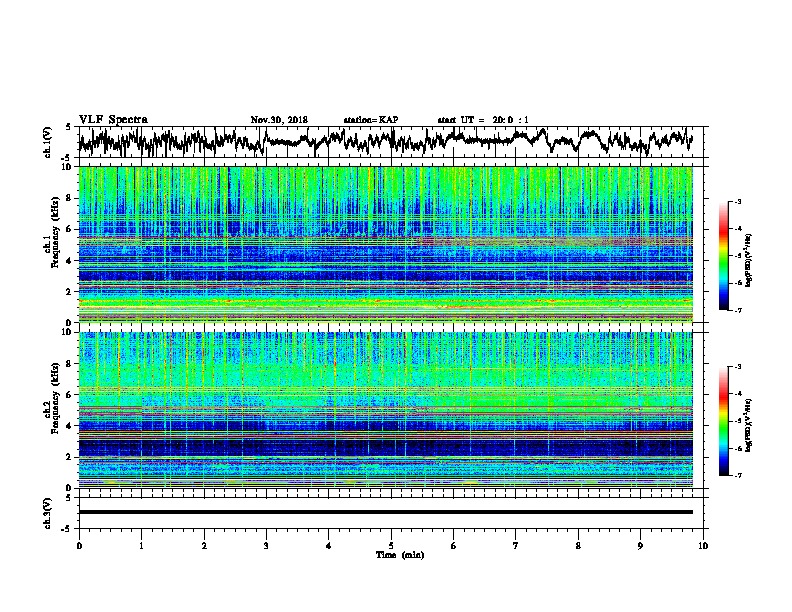Click the "5" tick label on the time axis
The image size is (792, 612).
click(391, 546)
